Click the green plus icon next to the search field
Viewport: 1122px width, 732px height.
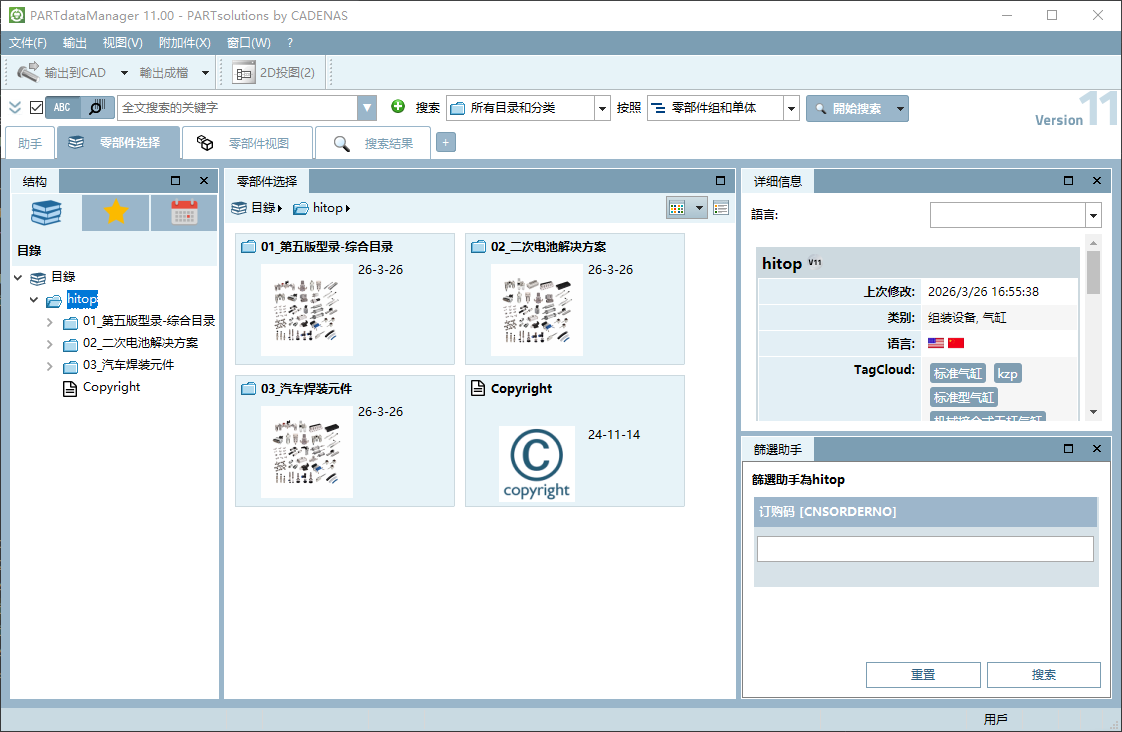coord(398,107)
